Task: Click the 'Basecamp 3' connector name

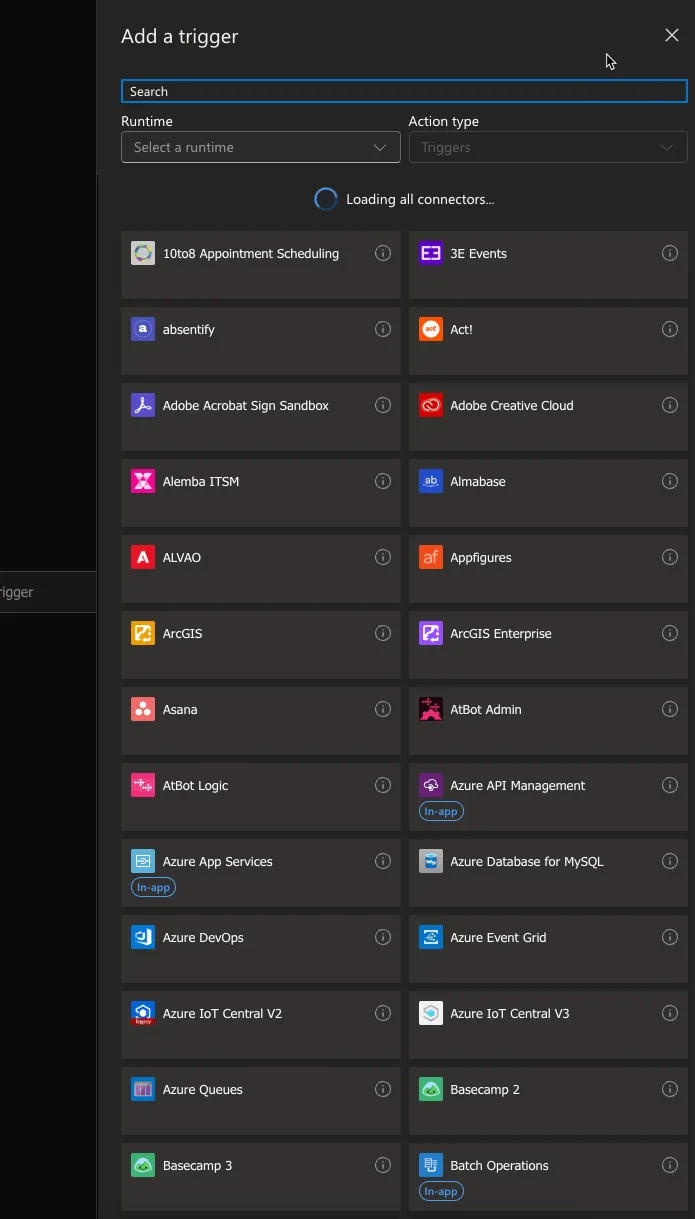Action: click(x=198, y=1166)
